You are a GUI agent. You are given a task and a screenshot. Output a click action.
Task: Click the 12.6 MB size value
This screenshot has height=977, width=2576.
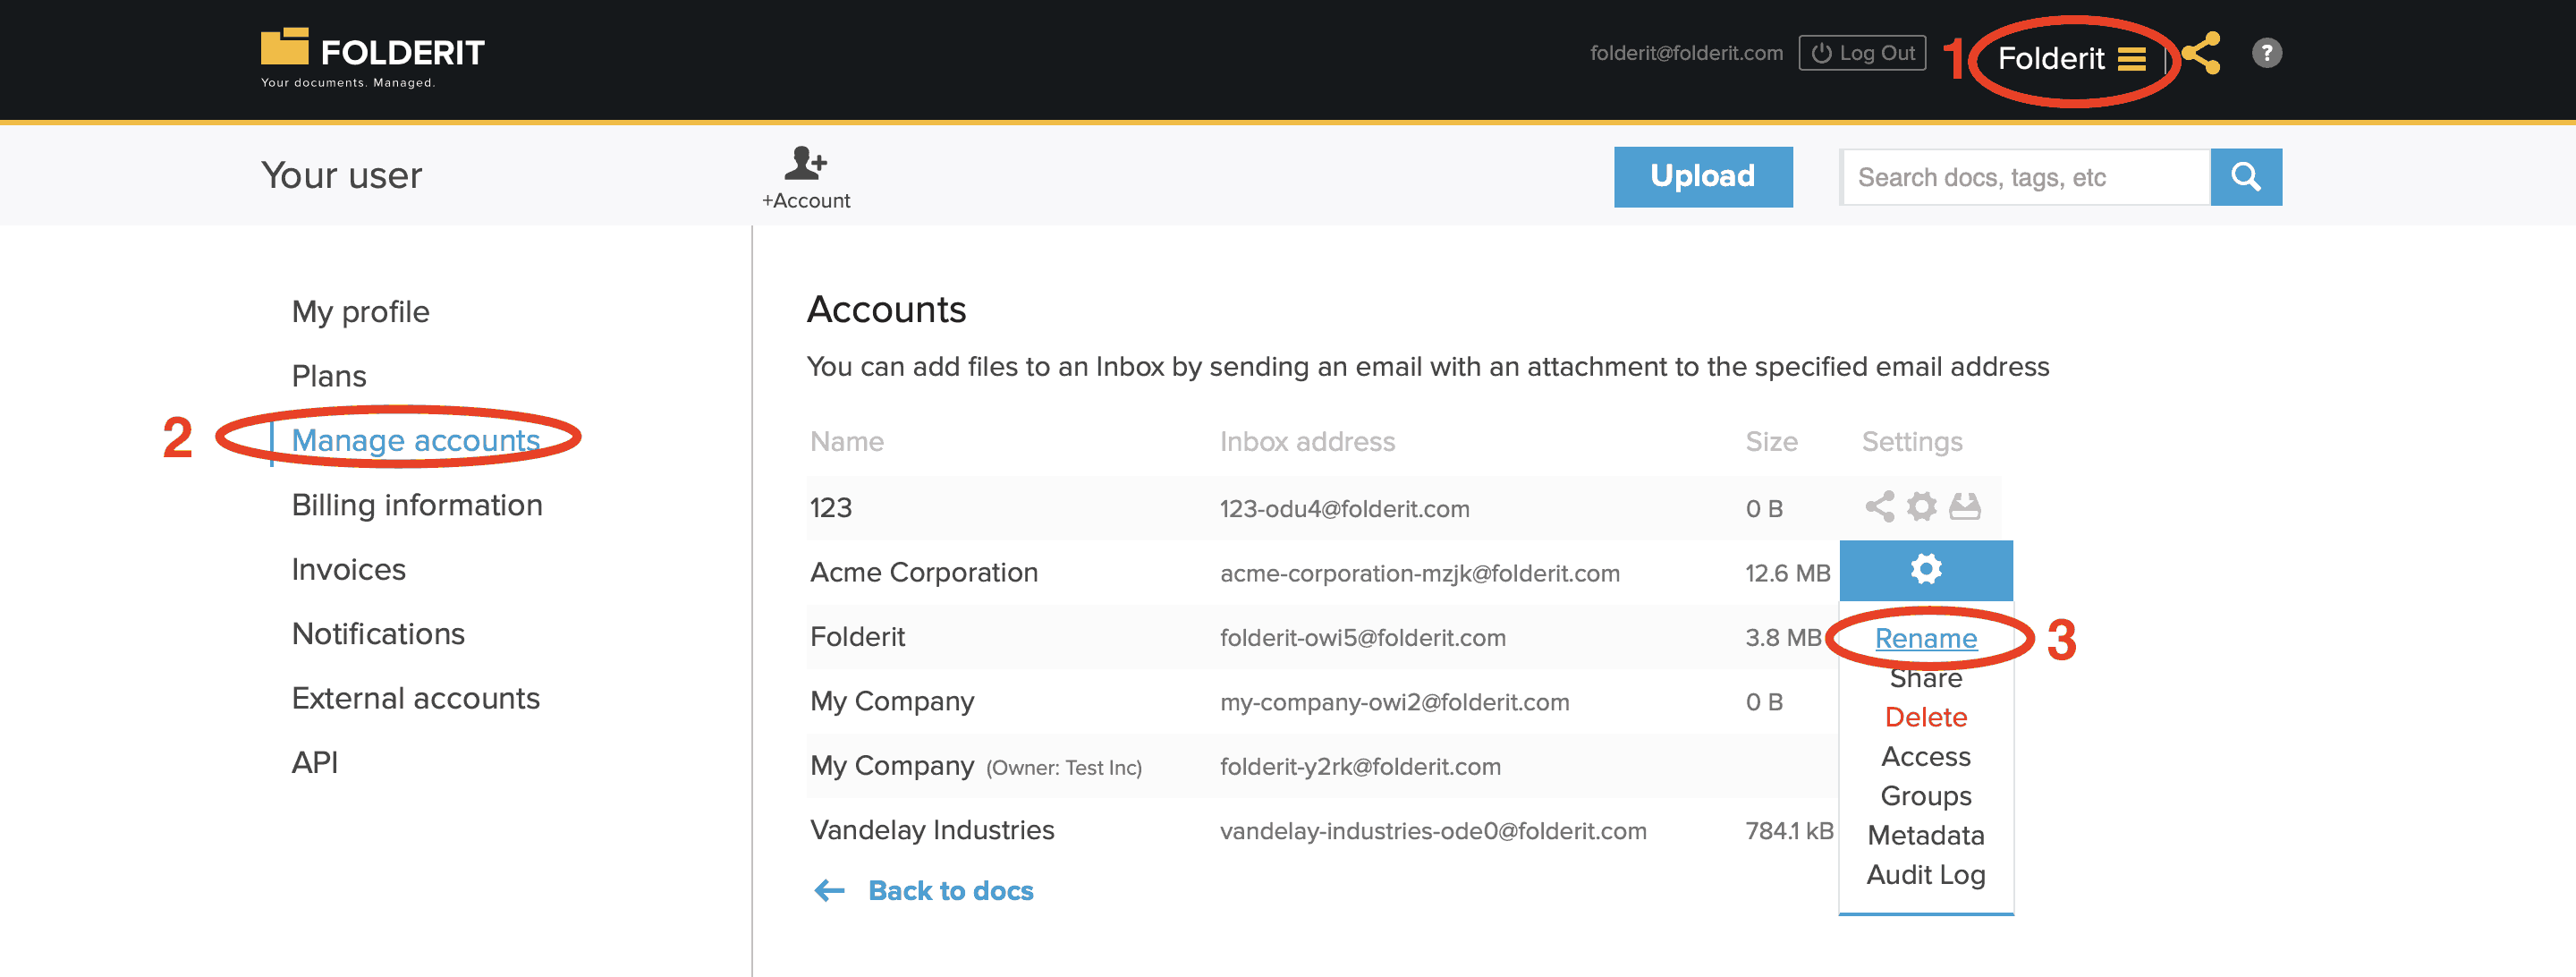(1787, 573)
